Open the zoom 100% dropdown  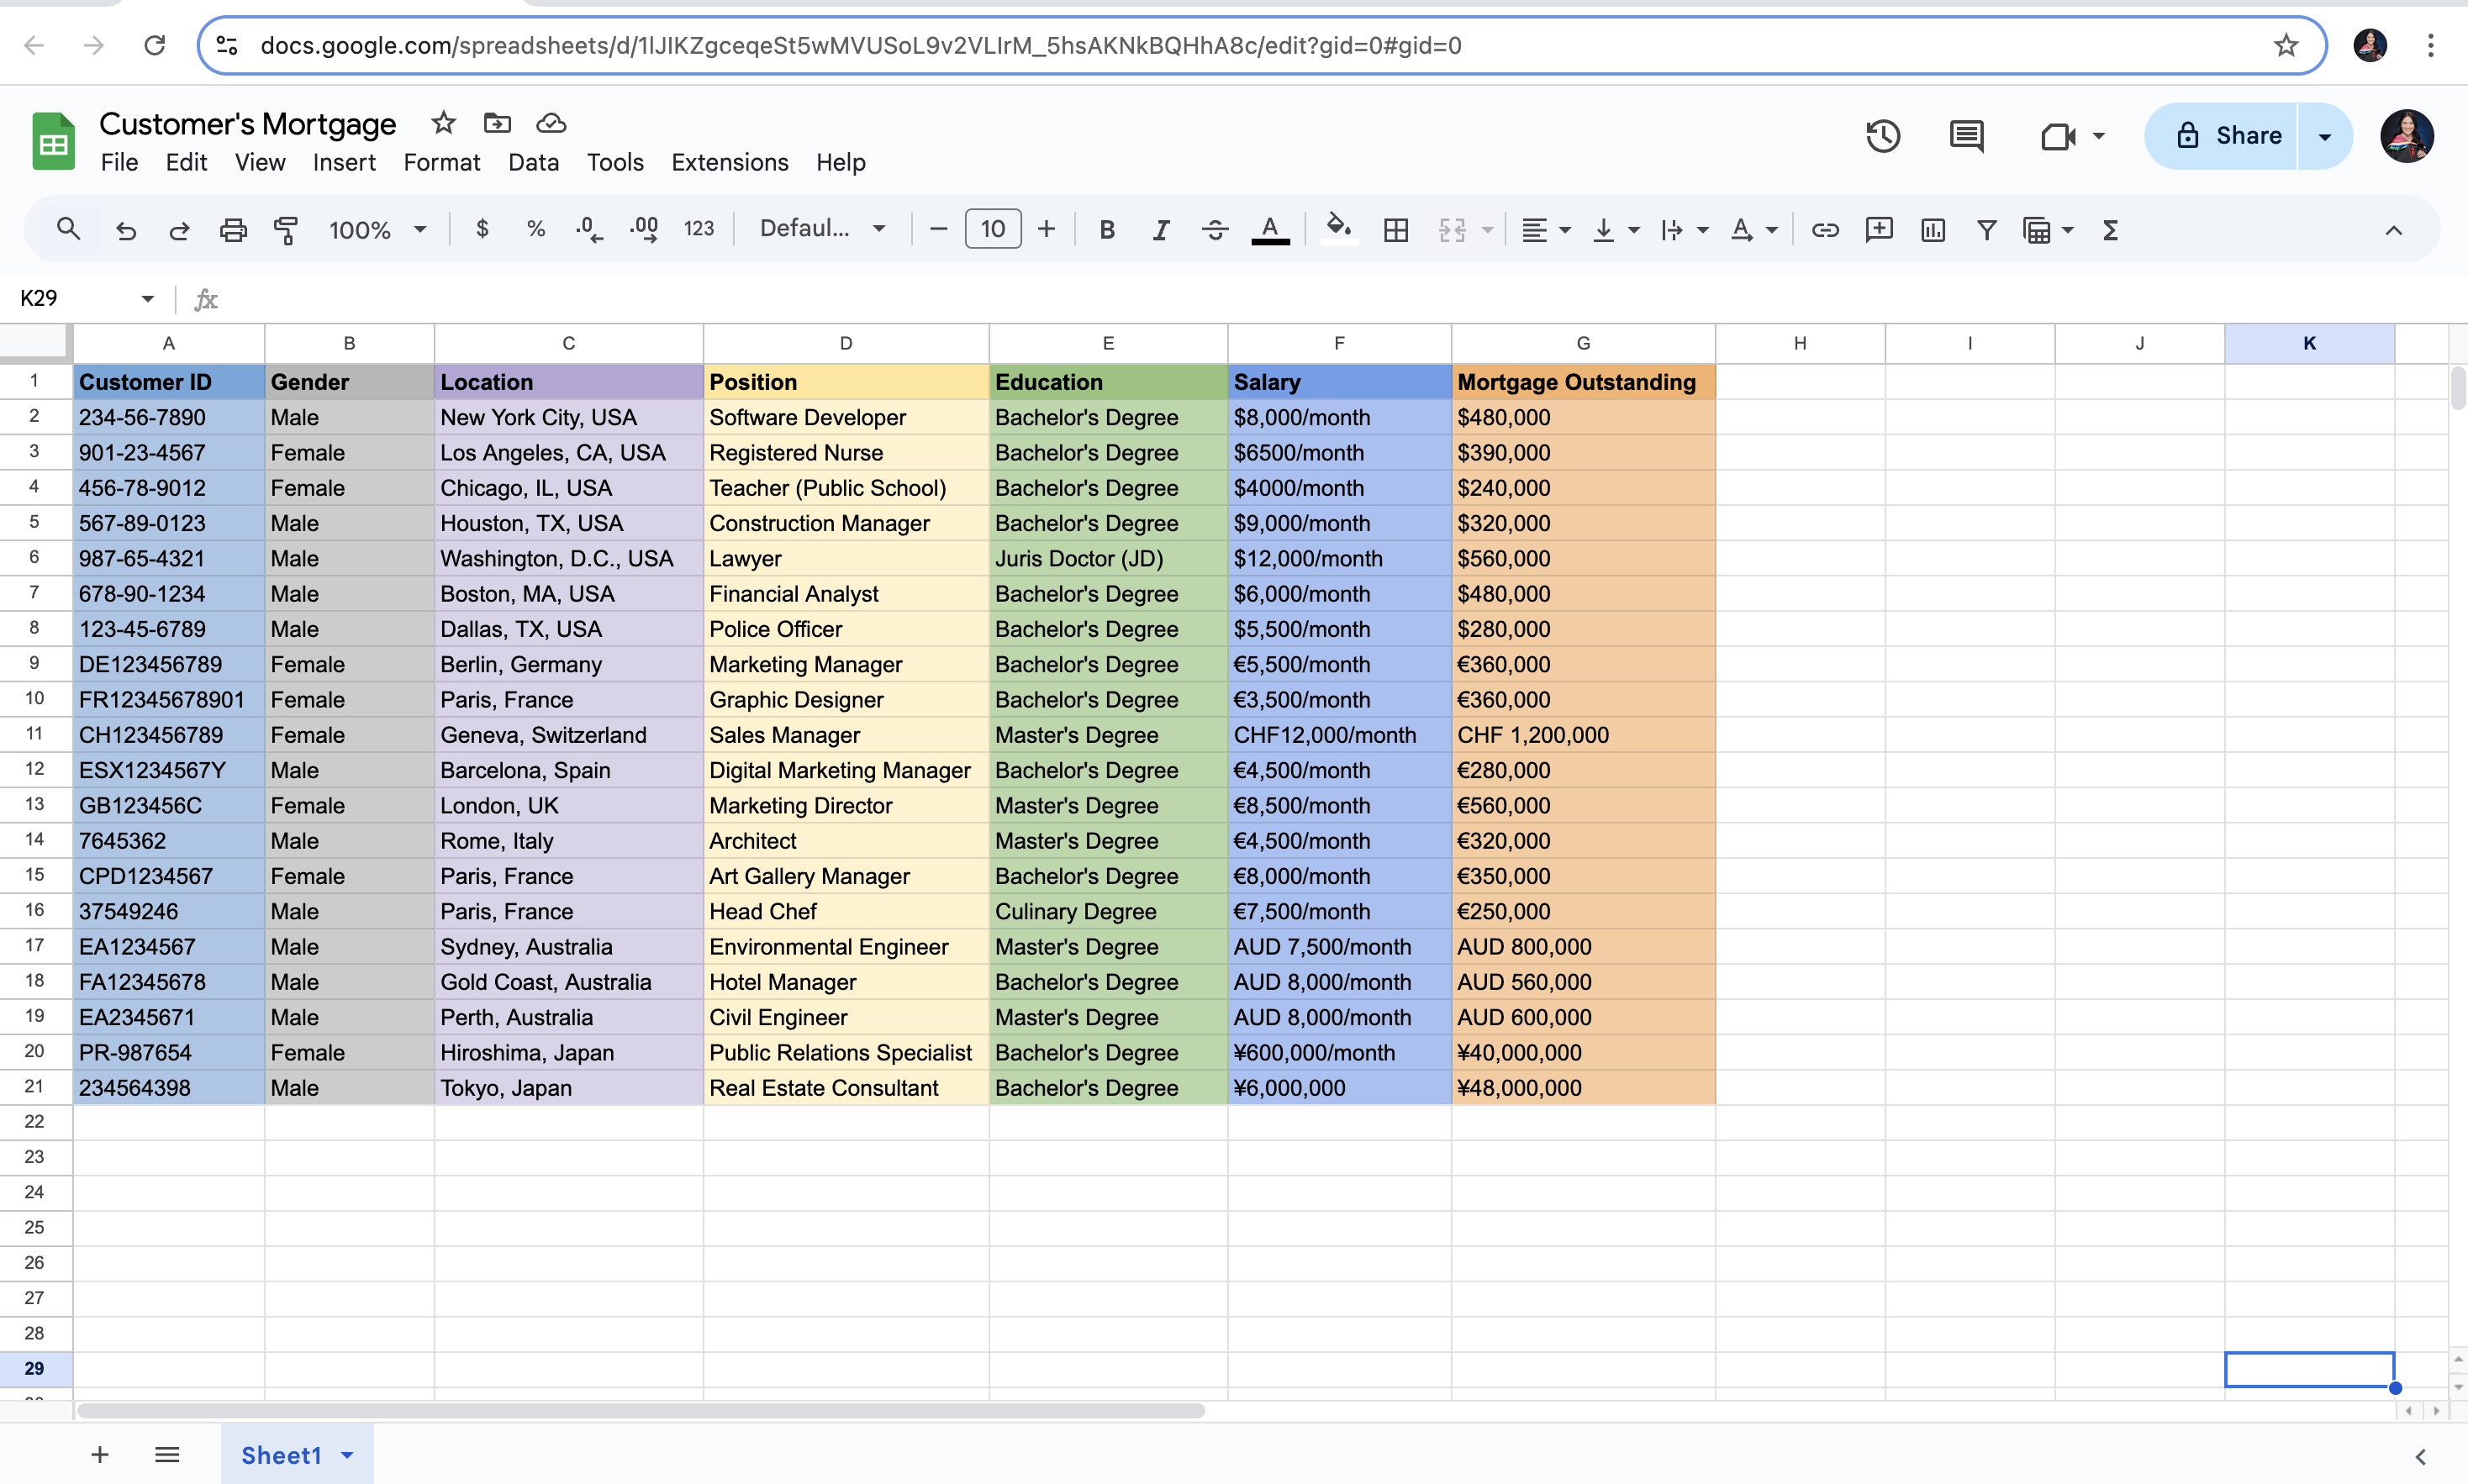click(x=377, y=230)
